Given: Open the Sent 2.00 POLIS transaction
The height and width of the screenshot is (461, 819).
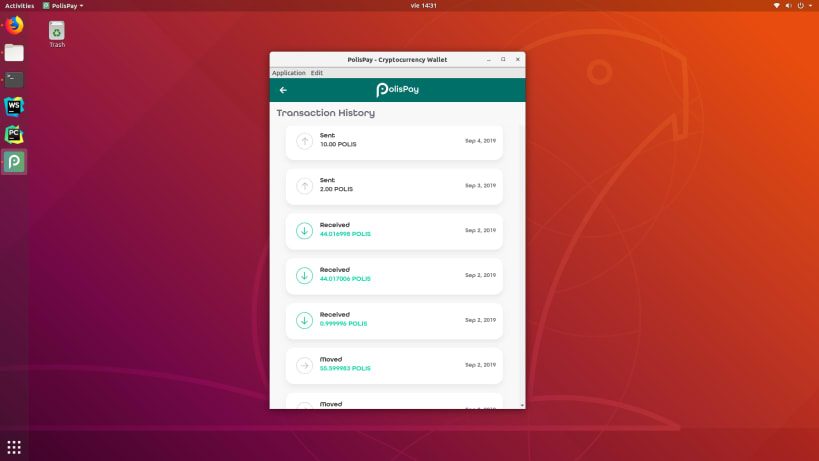Looking at the screenshot, I should click(x=394, y=186).
